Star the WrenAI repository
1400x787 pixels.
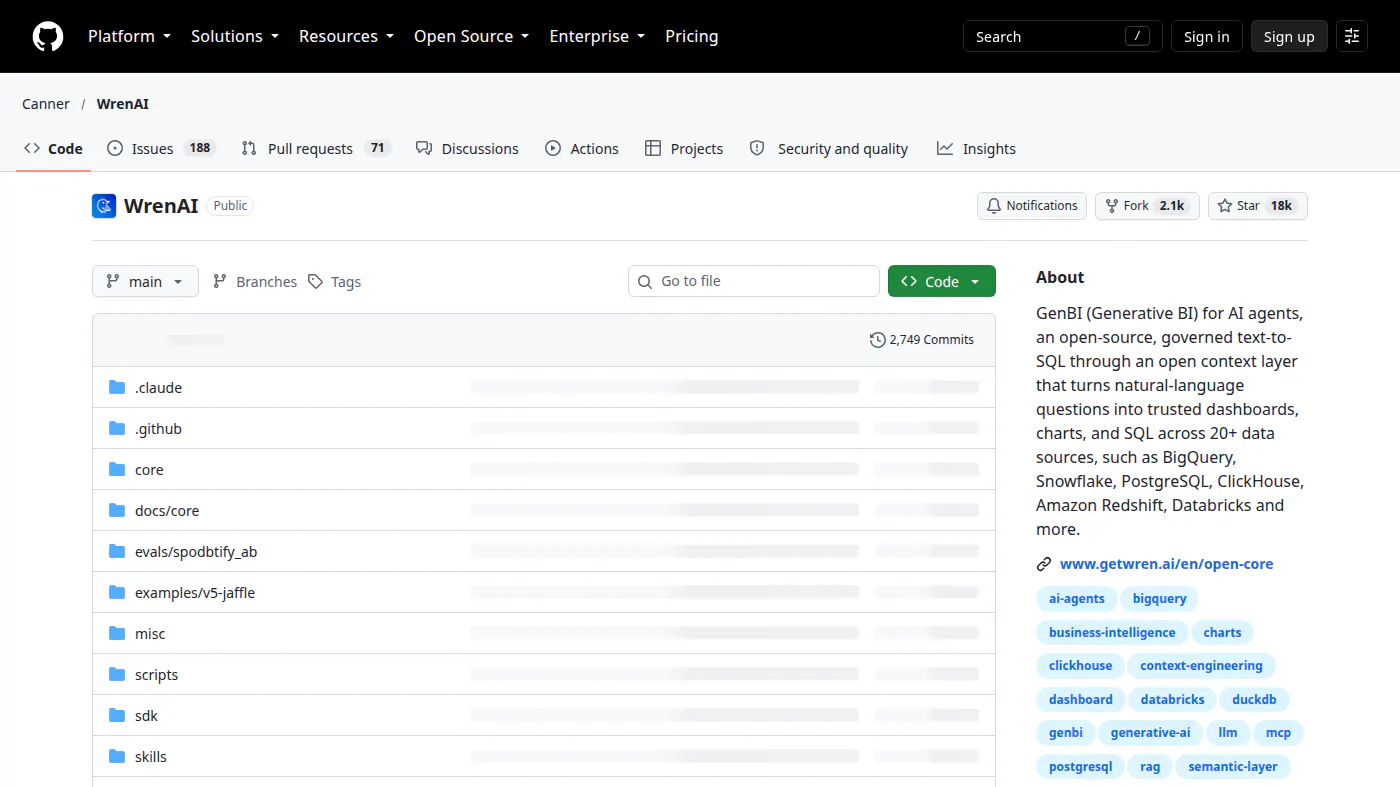pos(1258,206)
